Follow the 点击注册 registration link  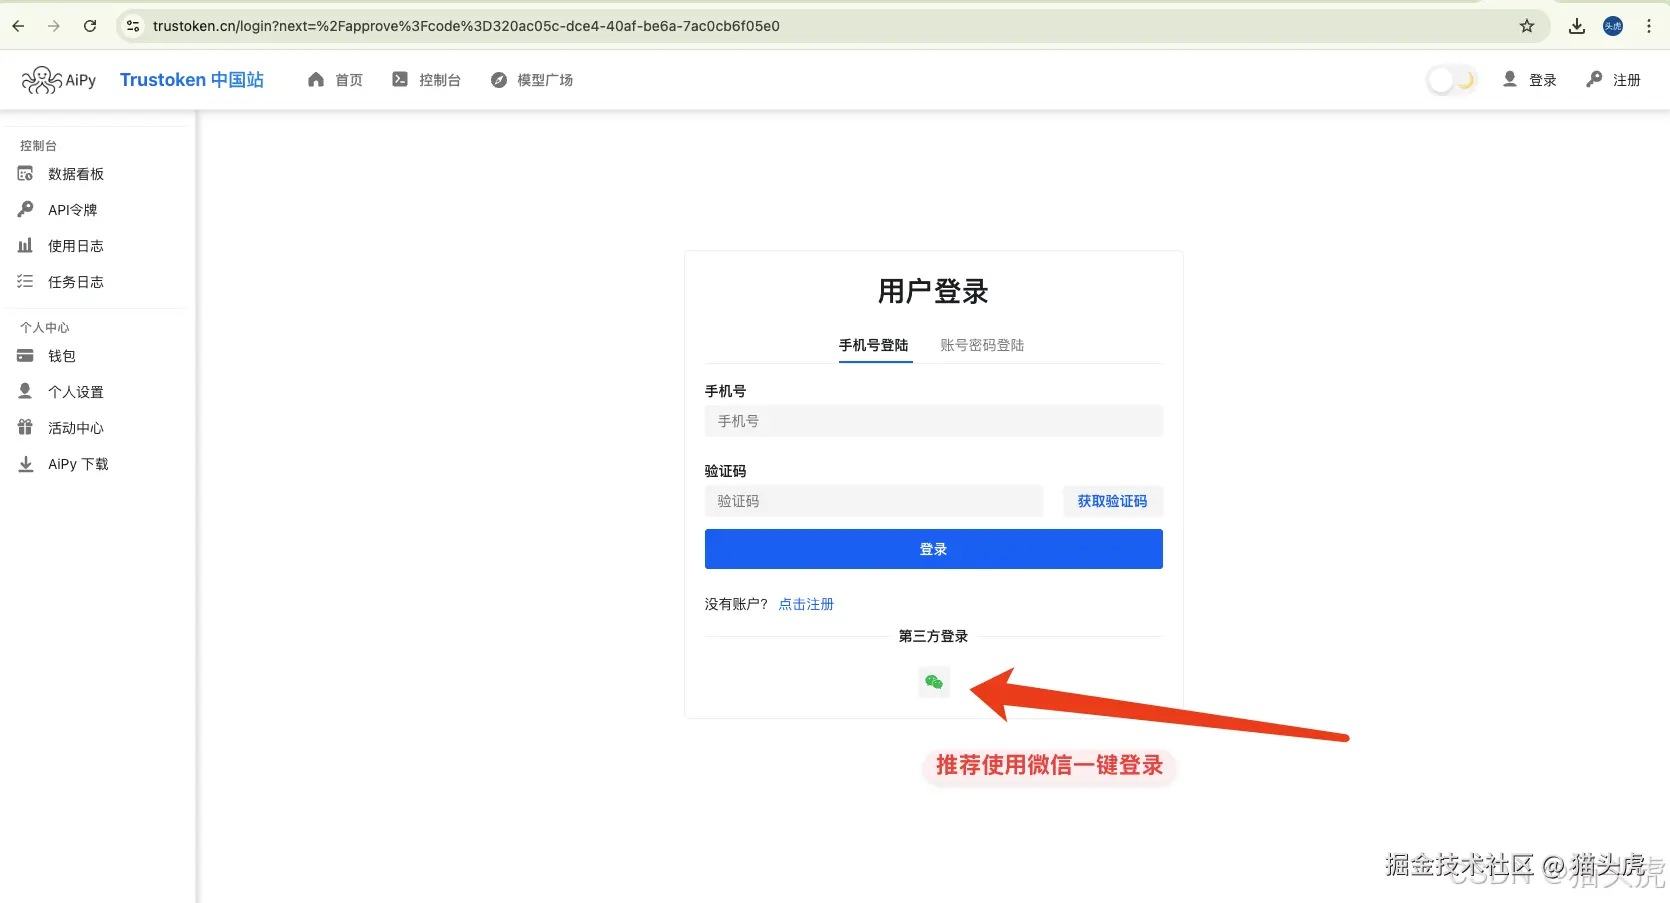pyautogui.click(x=805, y=604)
